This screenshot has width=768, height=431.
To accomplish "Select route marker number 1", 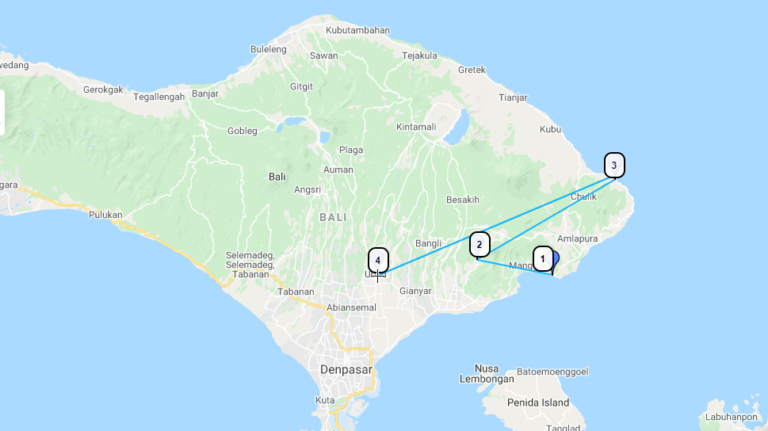I will point(543,259).
